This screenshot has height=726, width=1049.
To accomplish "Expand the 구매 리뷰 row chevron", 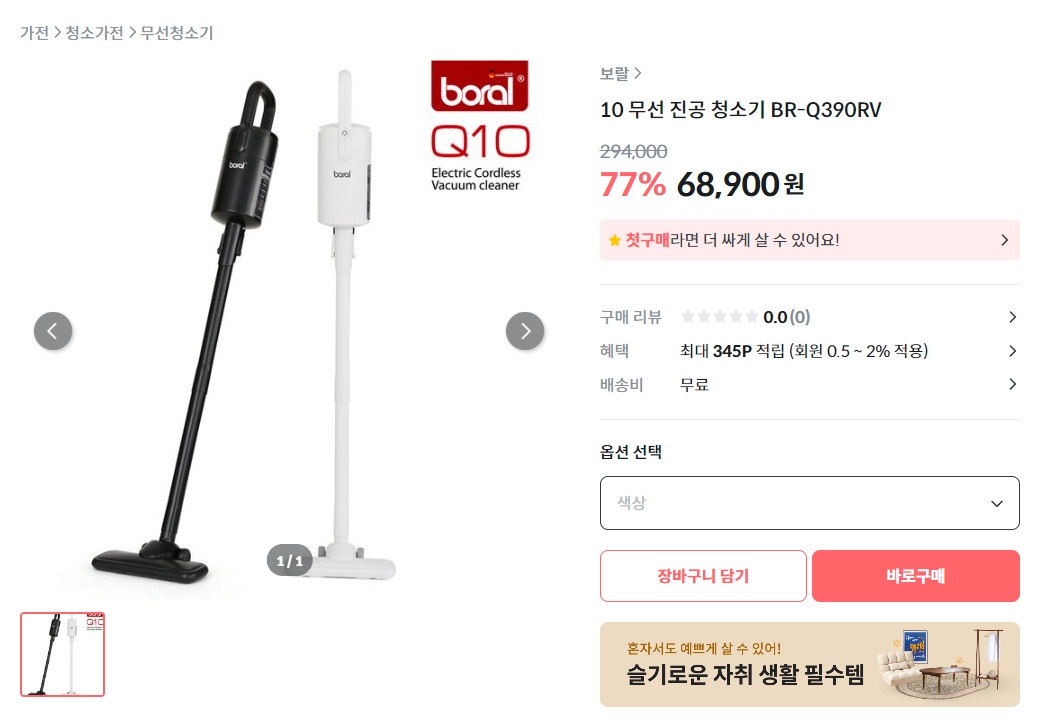I will (x=1012, y=317).
